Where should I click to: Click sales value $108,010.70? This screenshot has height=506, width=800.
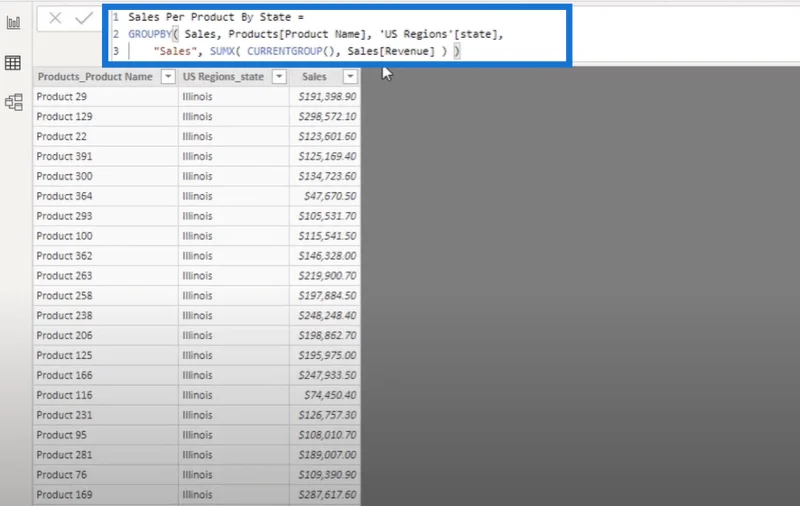point(328,435)
